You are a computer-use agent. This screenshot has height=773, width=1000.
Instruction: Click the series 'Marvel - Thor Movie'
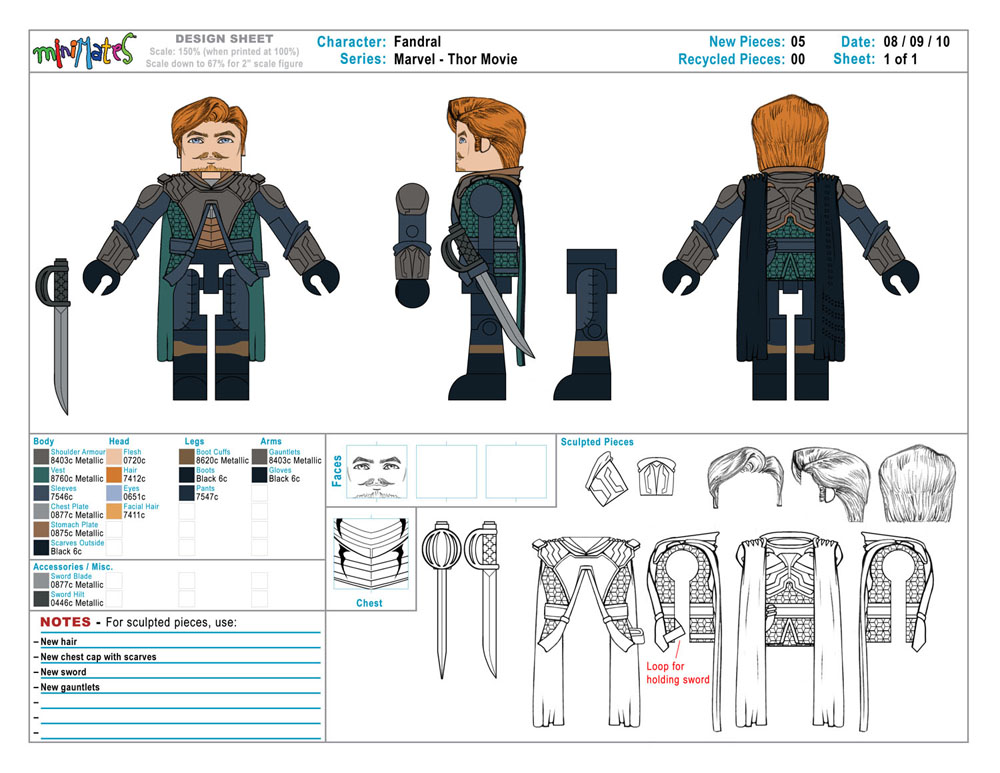455,59
